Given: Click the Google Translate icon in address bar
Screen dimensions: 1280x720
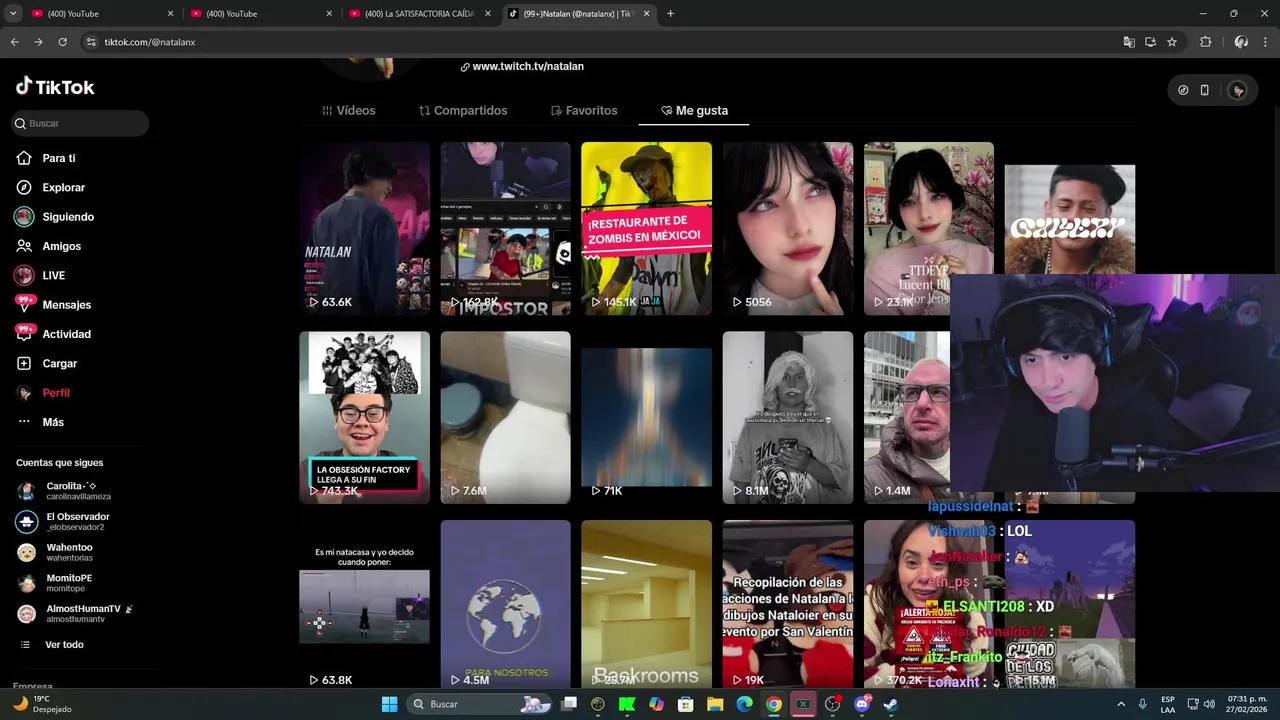Looking at the screenshot, I should pyautogui.click(x=1129, y=42).
